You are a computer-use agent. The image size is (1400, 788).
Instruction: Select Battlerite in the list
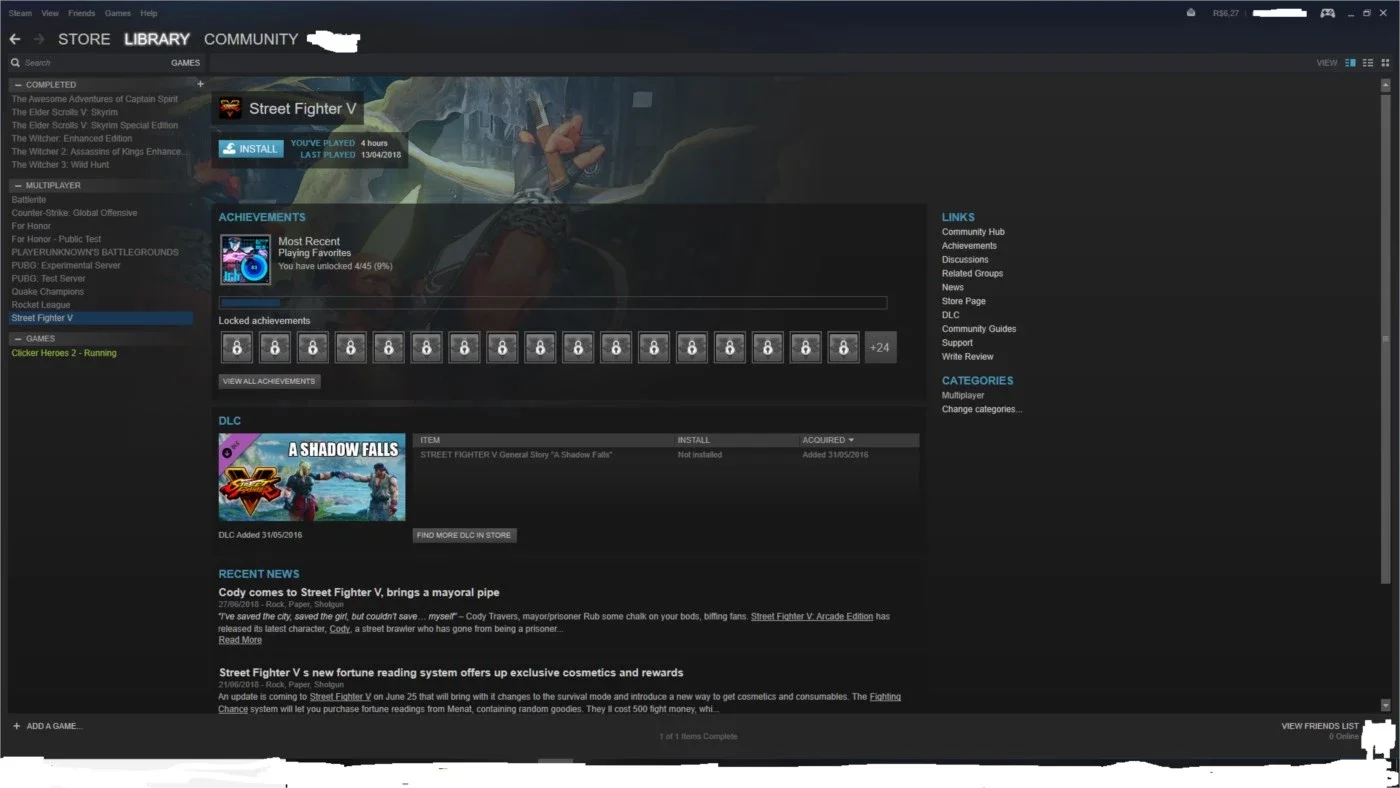click(29, 200)
